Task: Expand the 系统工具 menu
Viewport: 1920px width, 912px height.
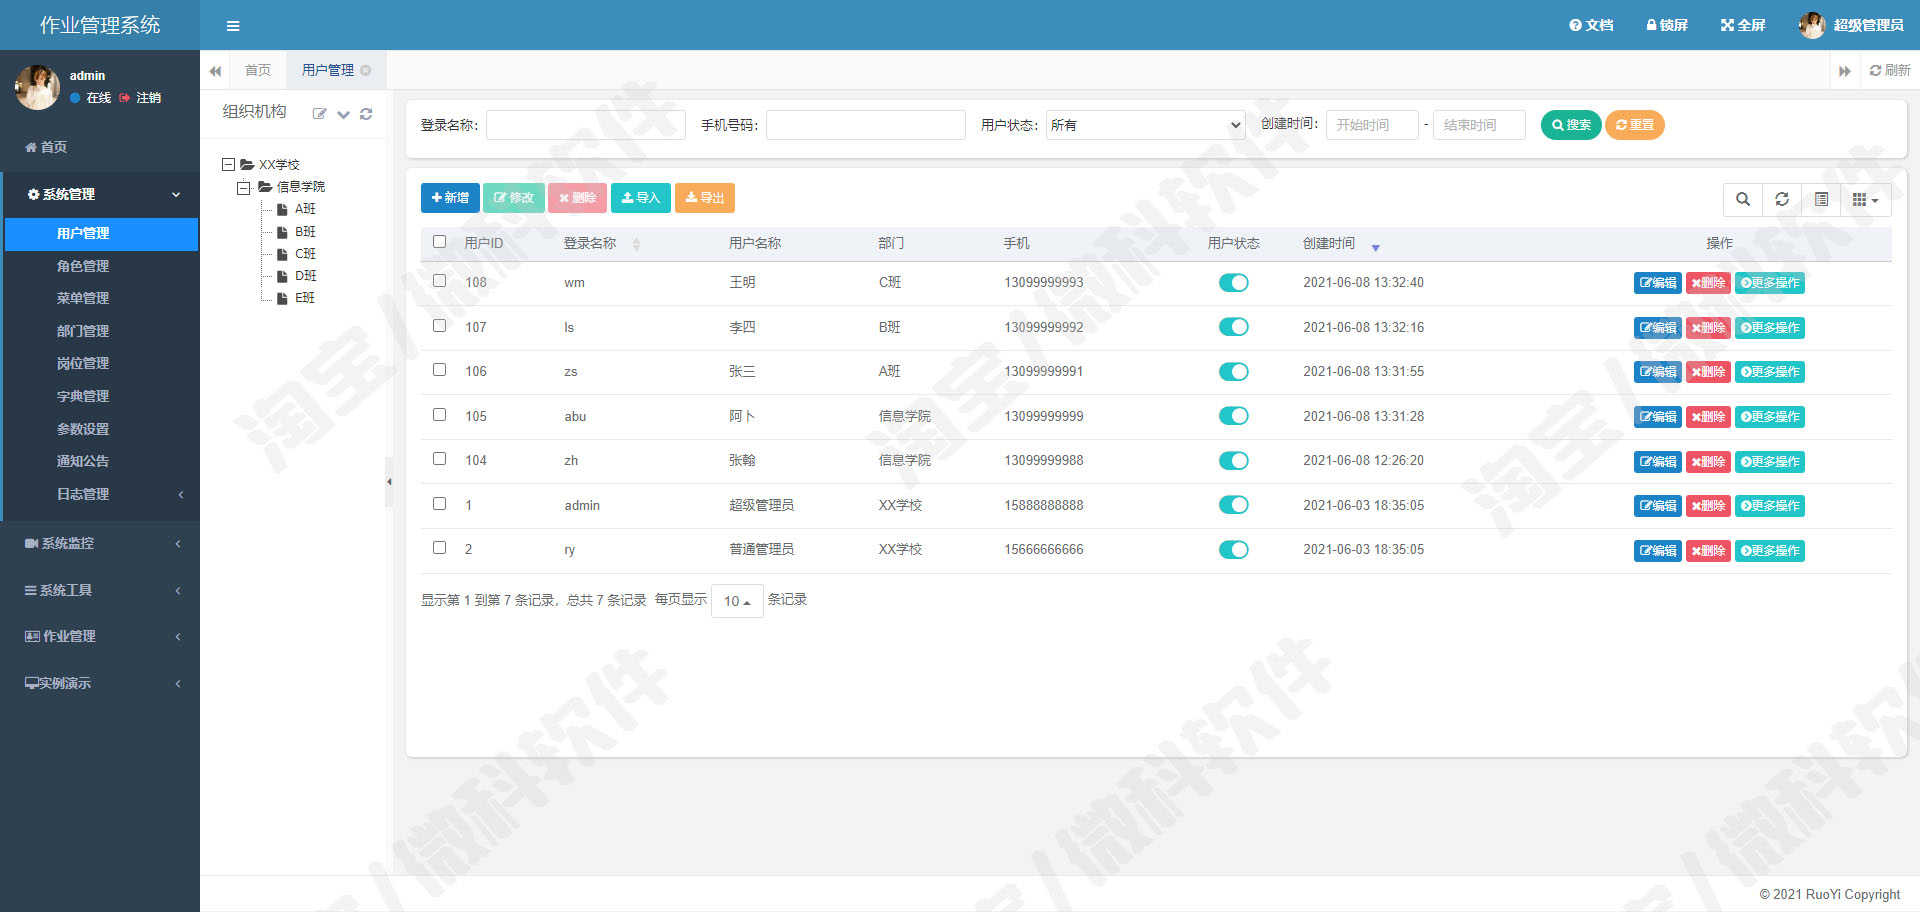Action: point(100,591)
